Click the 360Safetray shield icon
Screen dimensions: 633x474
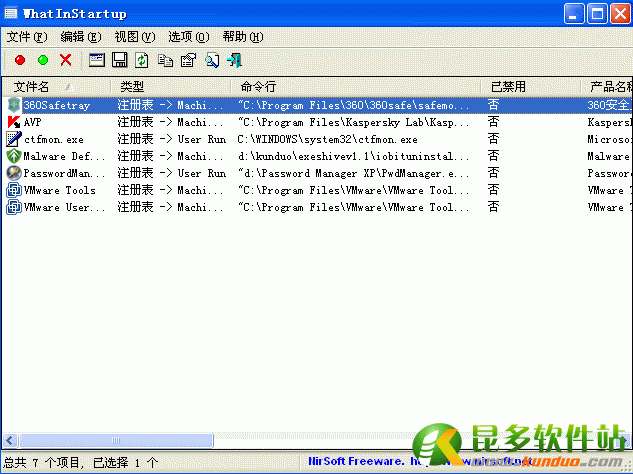(14, 105)
